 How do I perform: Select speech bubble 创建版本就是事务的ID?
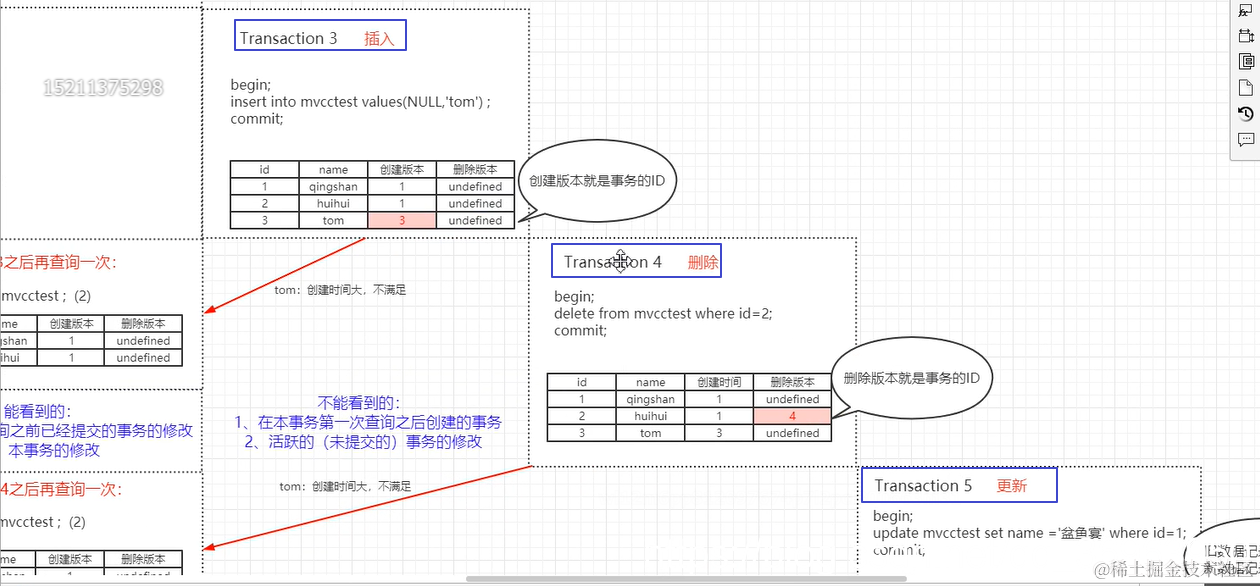point(596,181)
